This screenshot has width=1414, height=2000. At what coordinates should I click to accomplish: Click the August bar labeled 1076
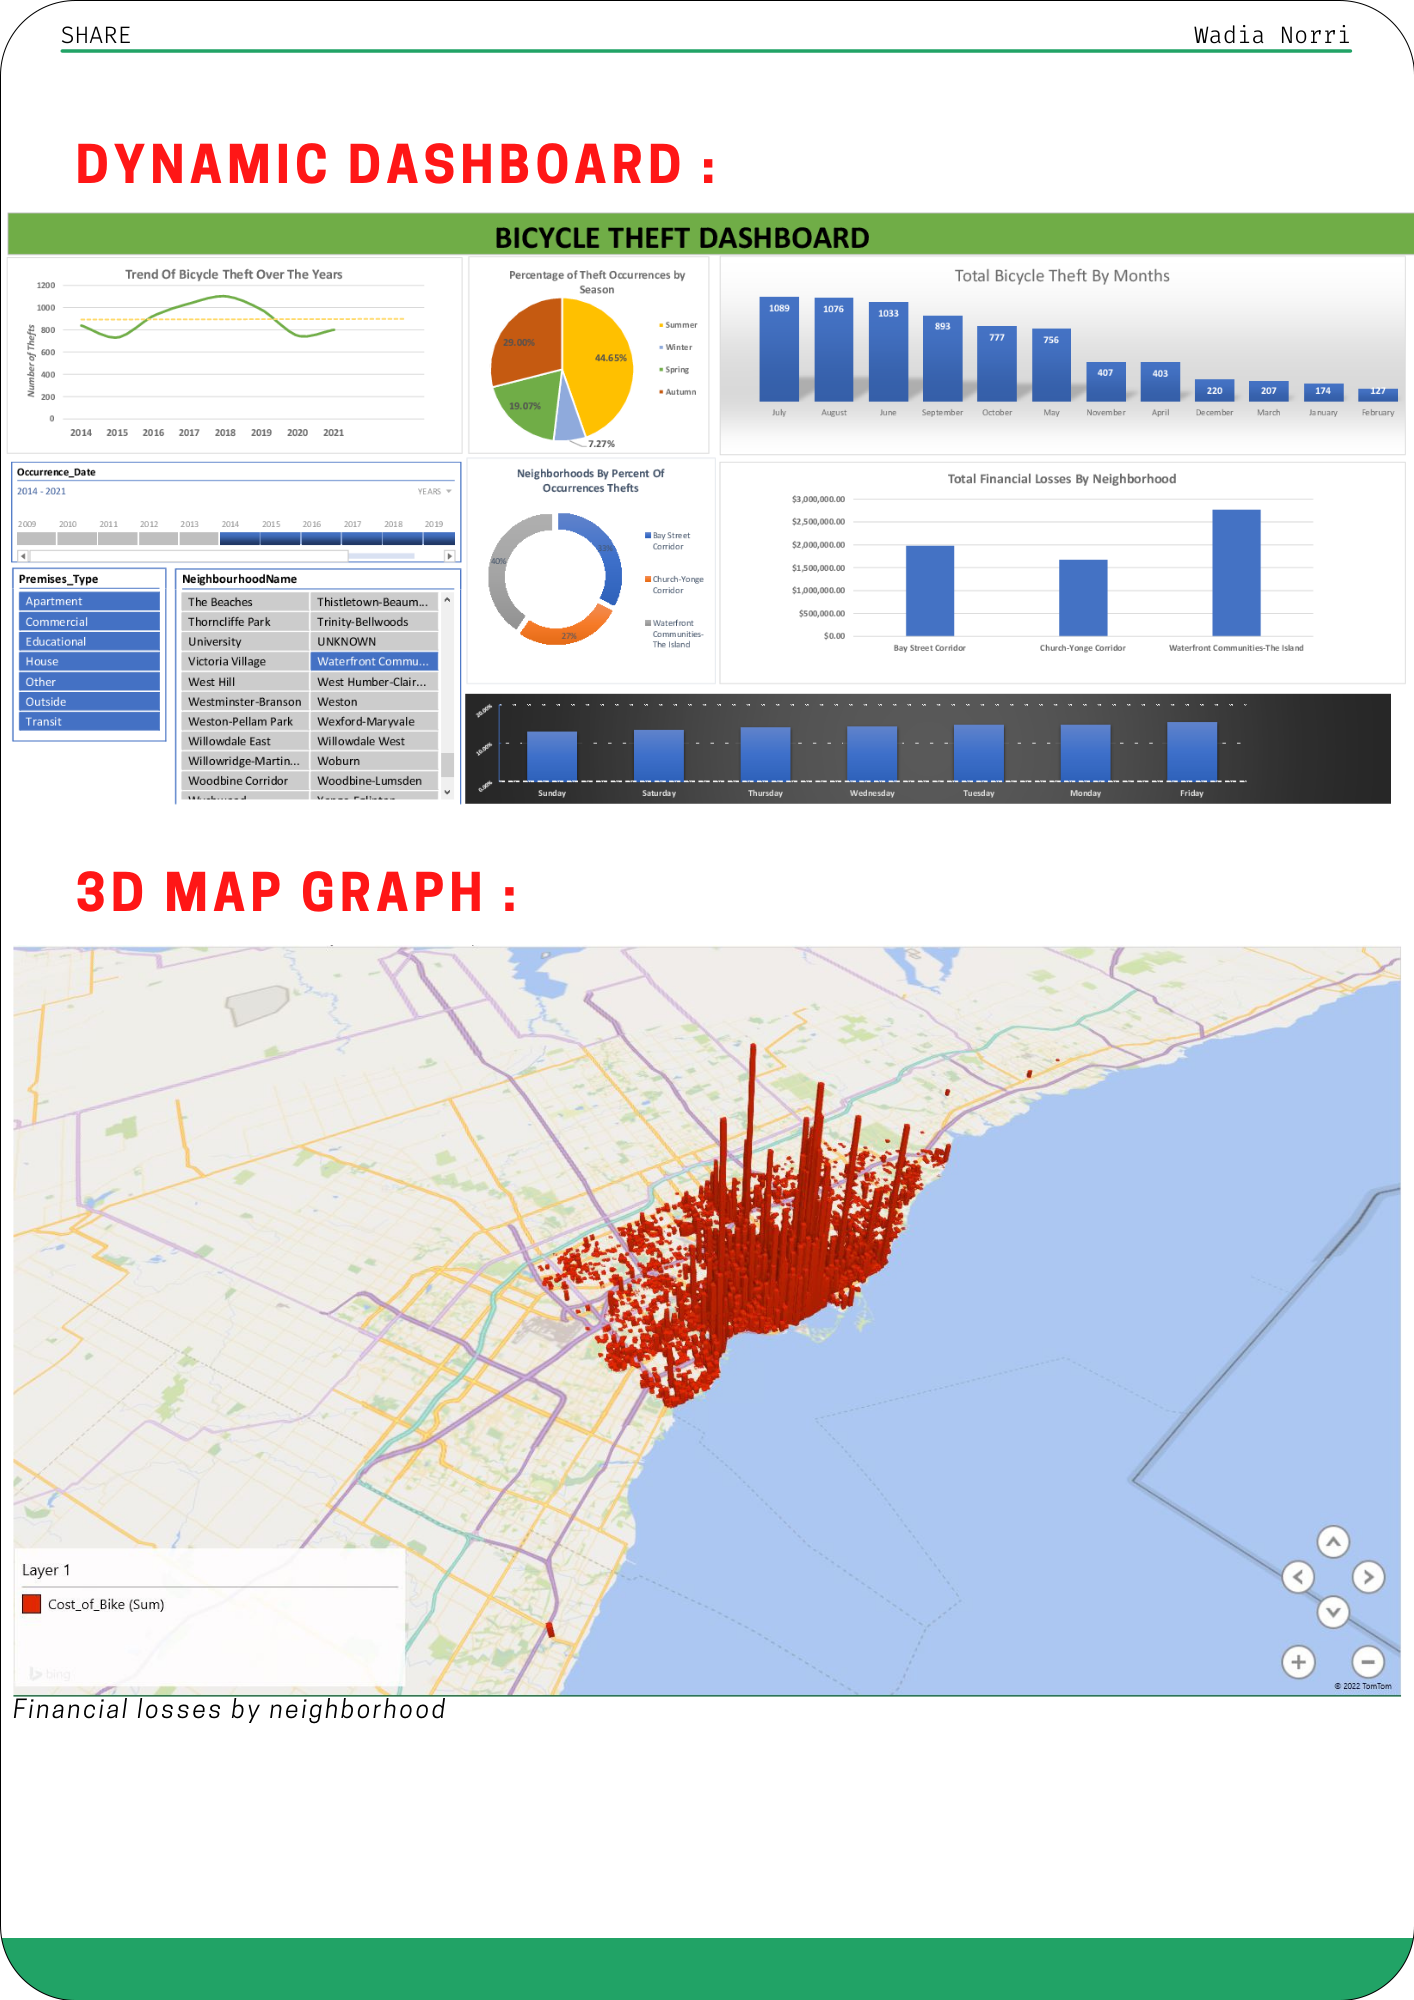pyautogui.click(x=833, y=350)
